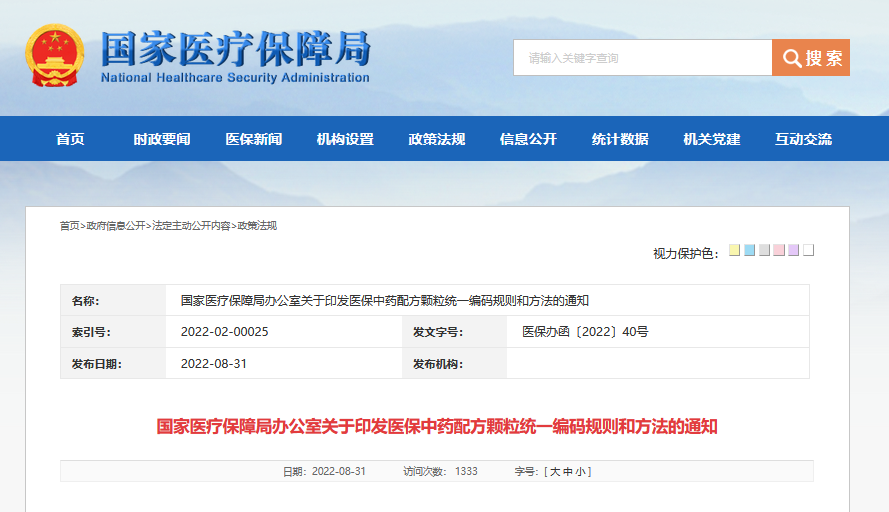The width and height of the screenshot is (889, 512).
Task: Select the gray eye-protection color swatch
Action: [764, 250]
